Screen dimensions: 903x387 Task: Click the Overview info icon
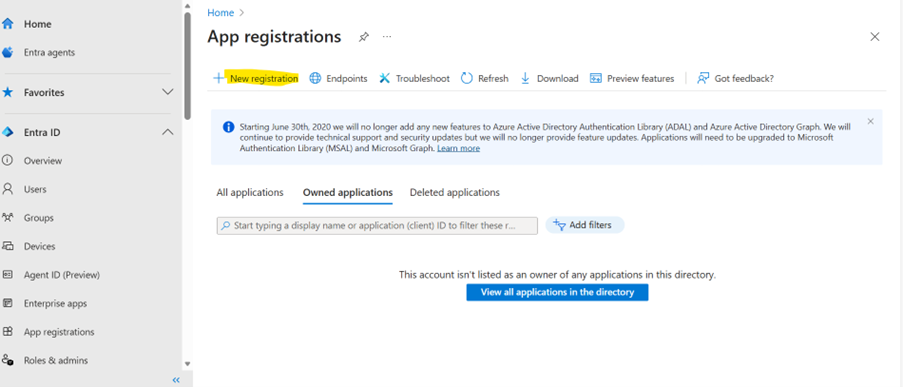[7, 161]
